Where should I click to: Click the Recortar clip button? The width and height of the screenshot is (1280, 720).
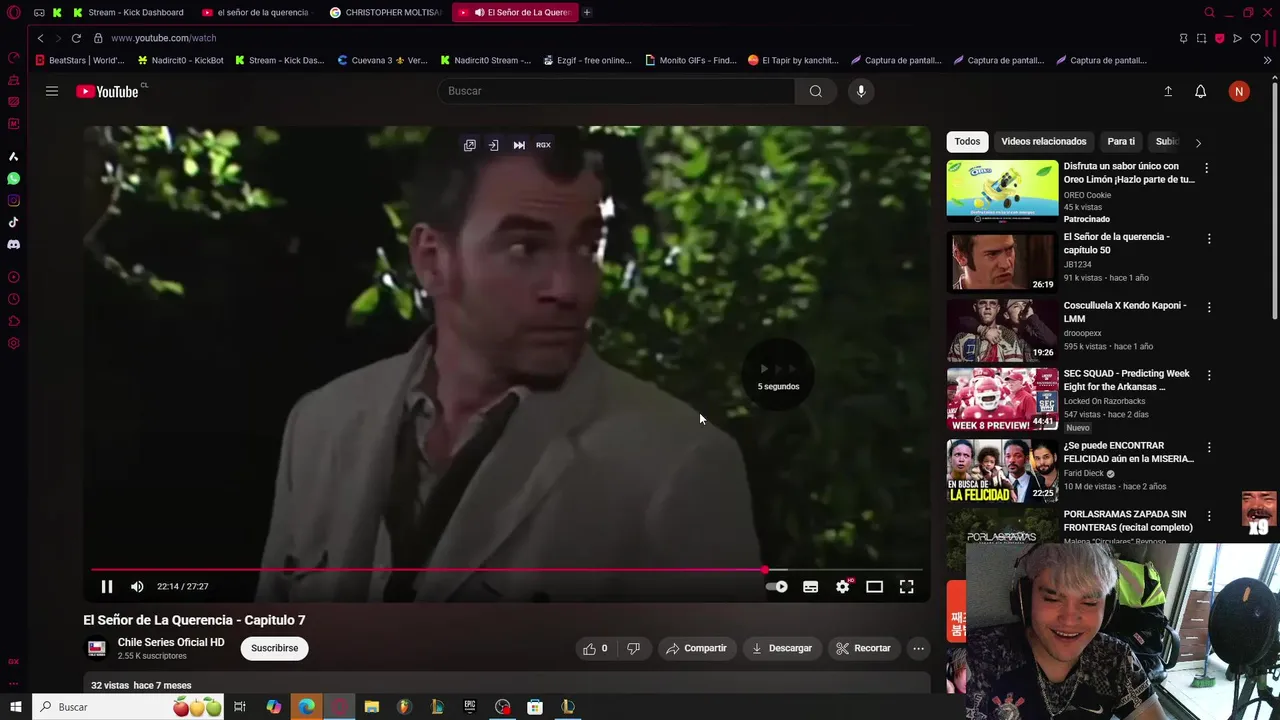click(x=864, y=648)
